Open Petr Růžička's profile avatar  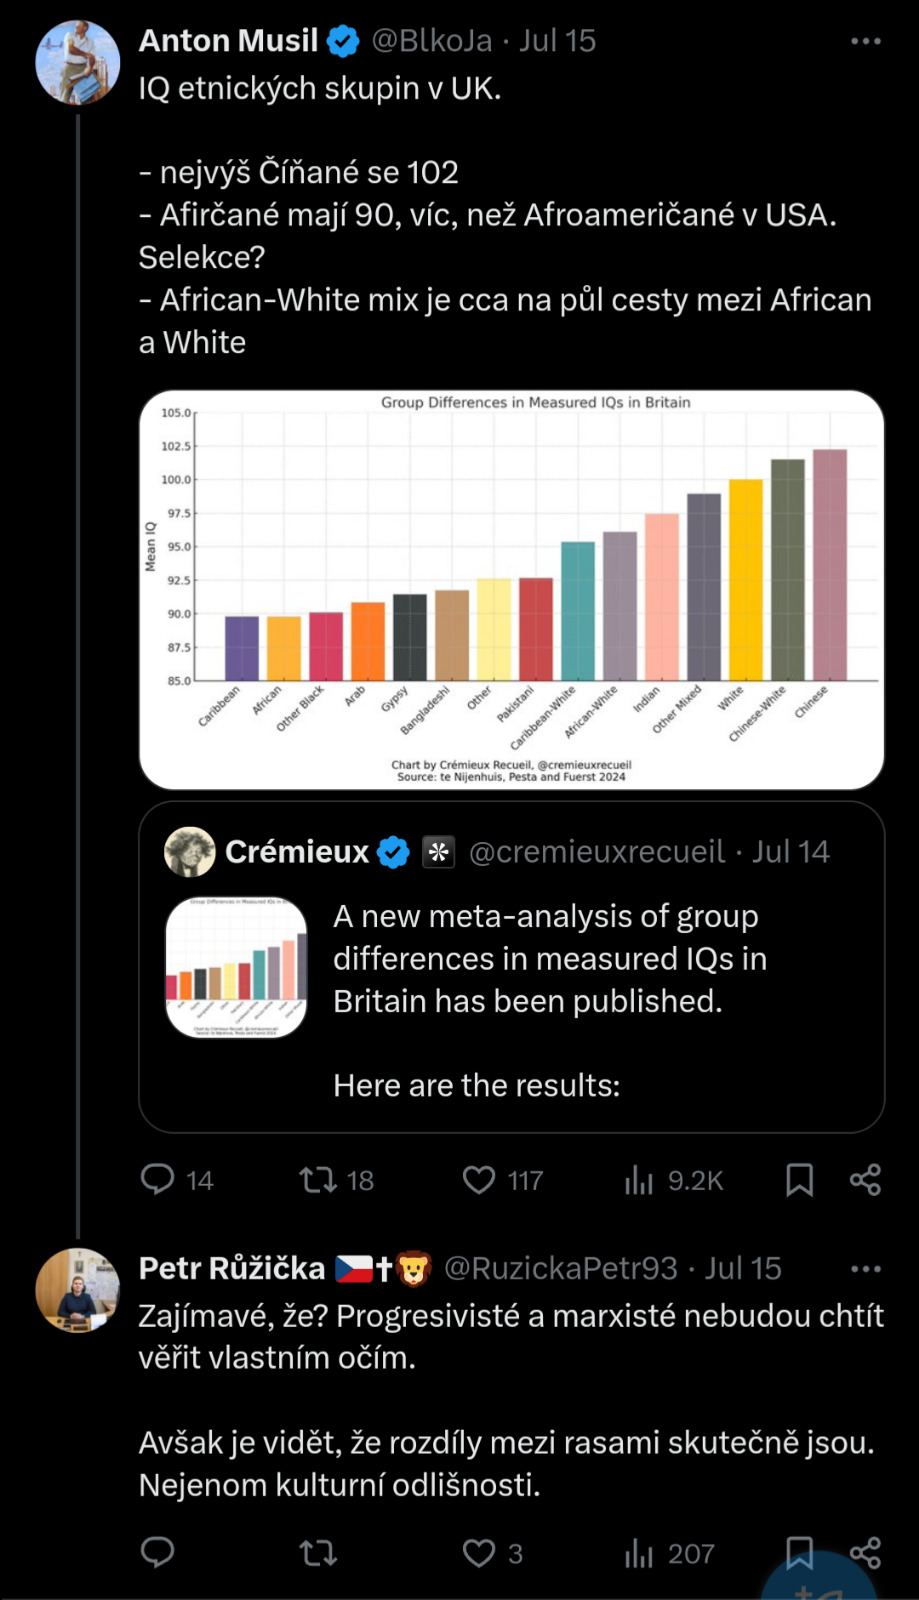78,1290
